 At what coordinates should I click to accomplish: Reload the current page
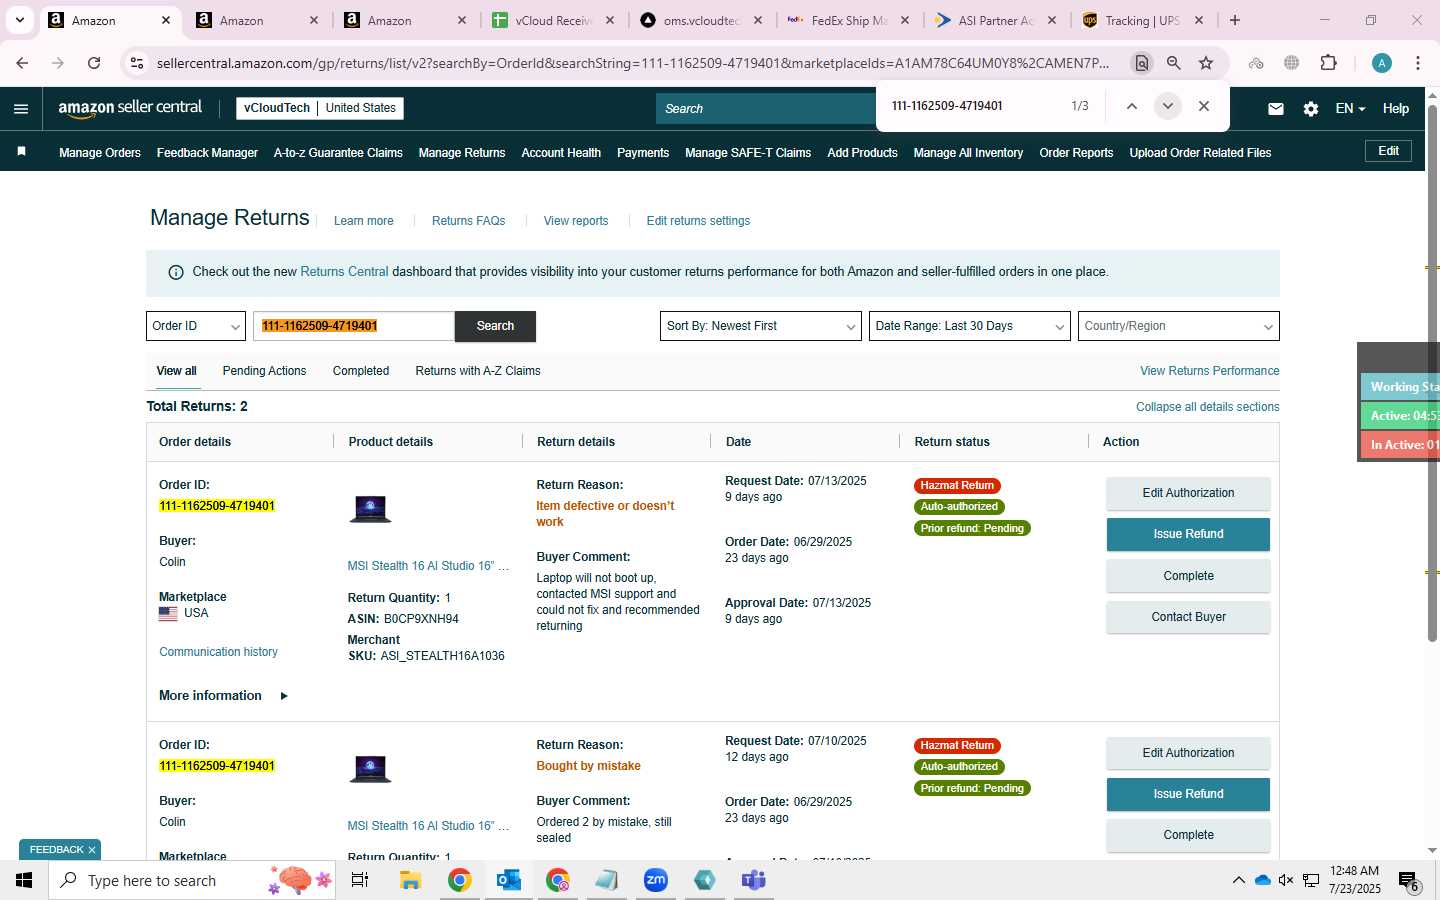tap(94, 63)
